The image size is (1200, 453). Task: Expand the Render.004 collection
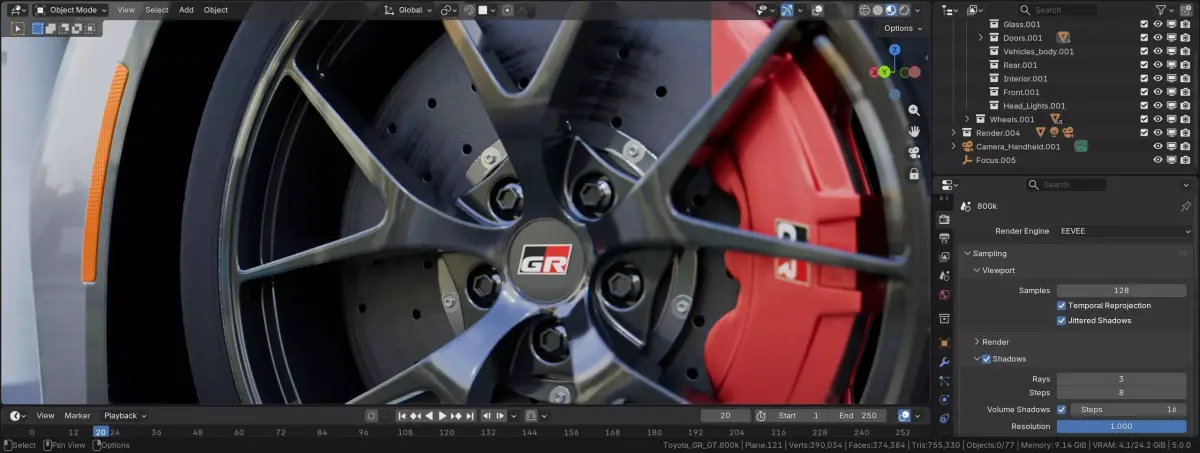point(954,132)
